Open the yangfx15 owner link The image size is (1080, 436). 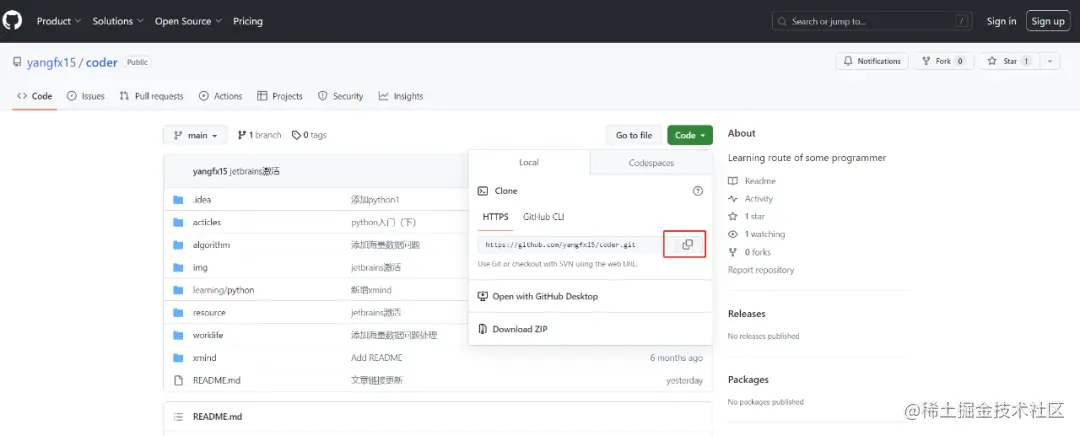click(x=51, y=62)
